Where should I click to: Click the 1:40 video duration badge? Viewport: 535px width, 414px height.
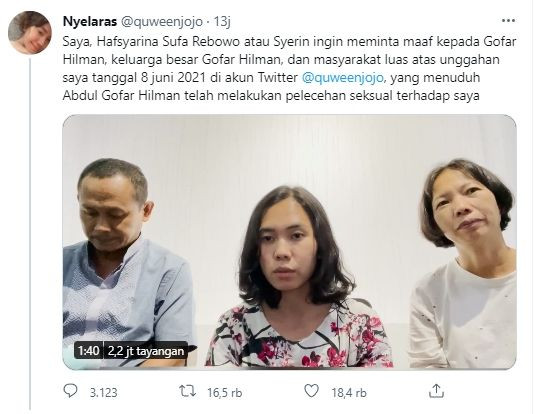click(88, 351)
